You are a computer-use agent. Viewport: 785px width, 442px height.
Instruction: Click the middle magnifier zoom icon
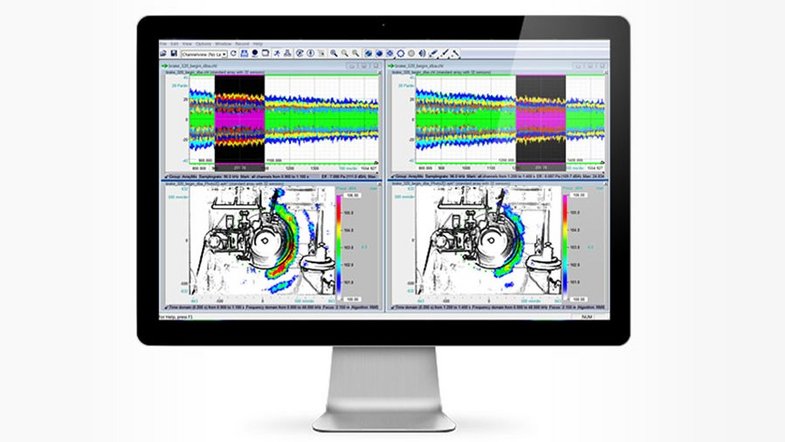click(x=344, y=53)
